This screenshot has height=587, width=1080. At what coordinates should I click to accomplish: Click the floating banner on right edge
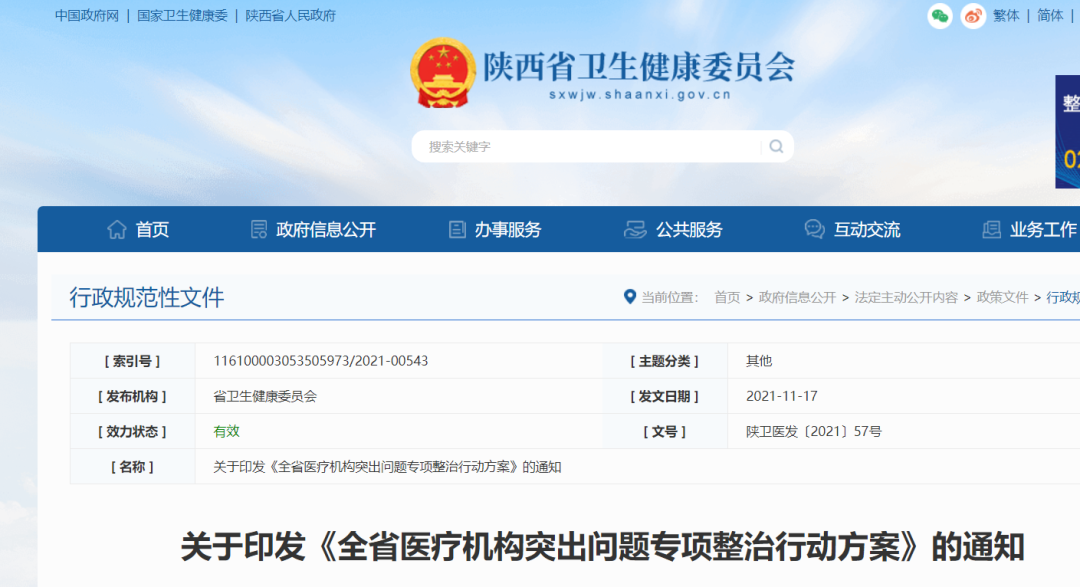[x=1067, y=132]
